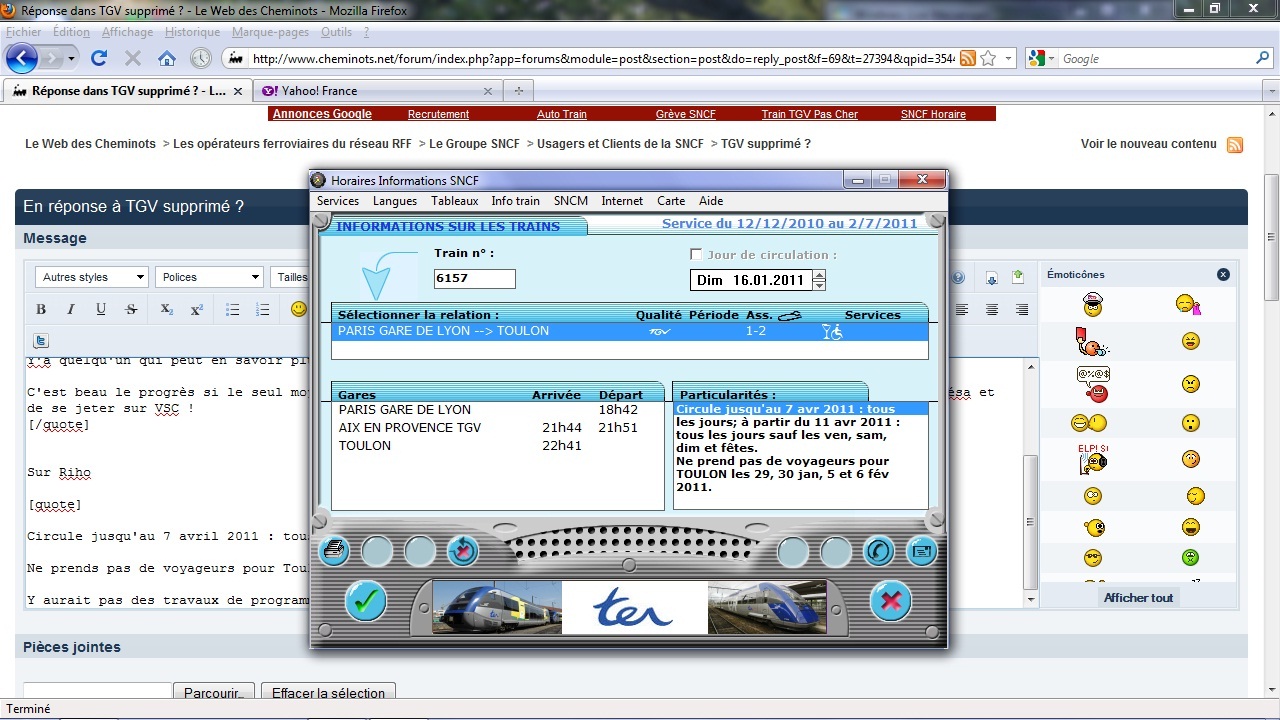This screenshot has width=1280, height=720.
Task: Click the Effacer la sélection button
Action: pos(329,693)
